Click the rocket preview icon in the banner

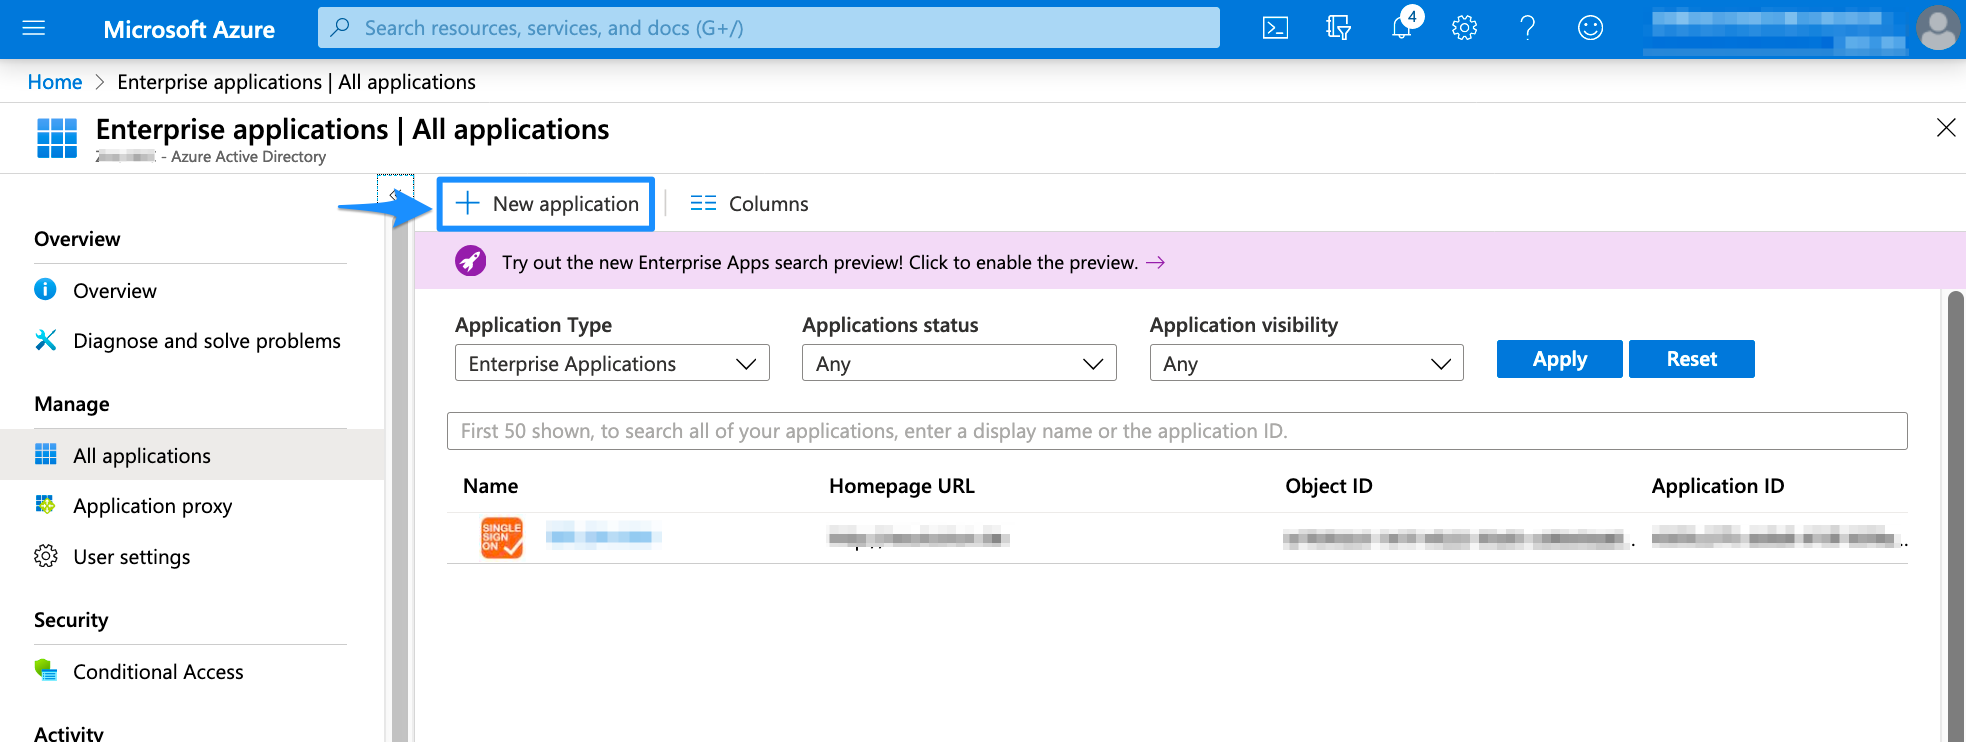click(471, 262)
